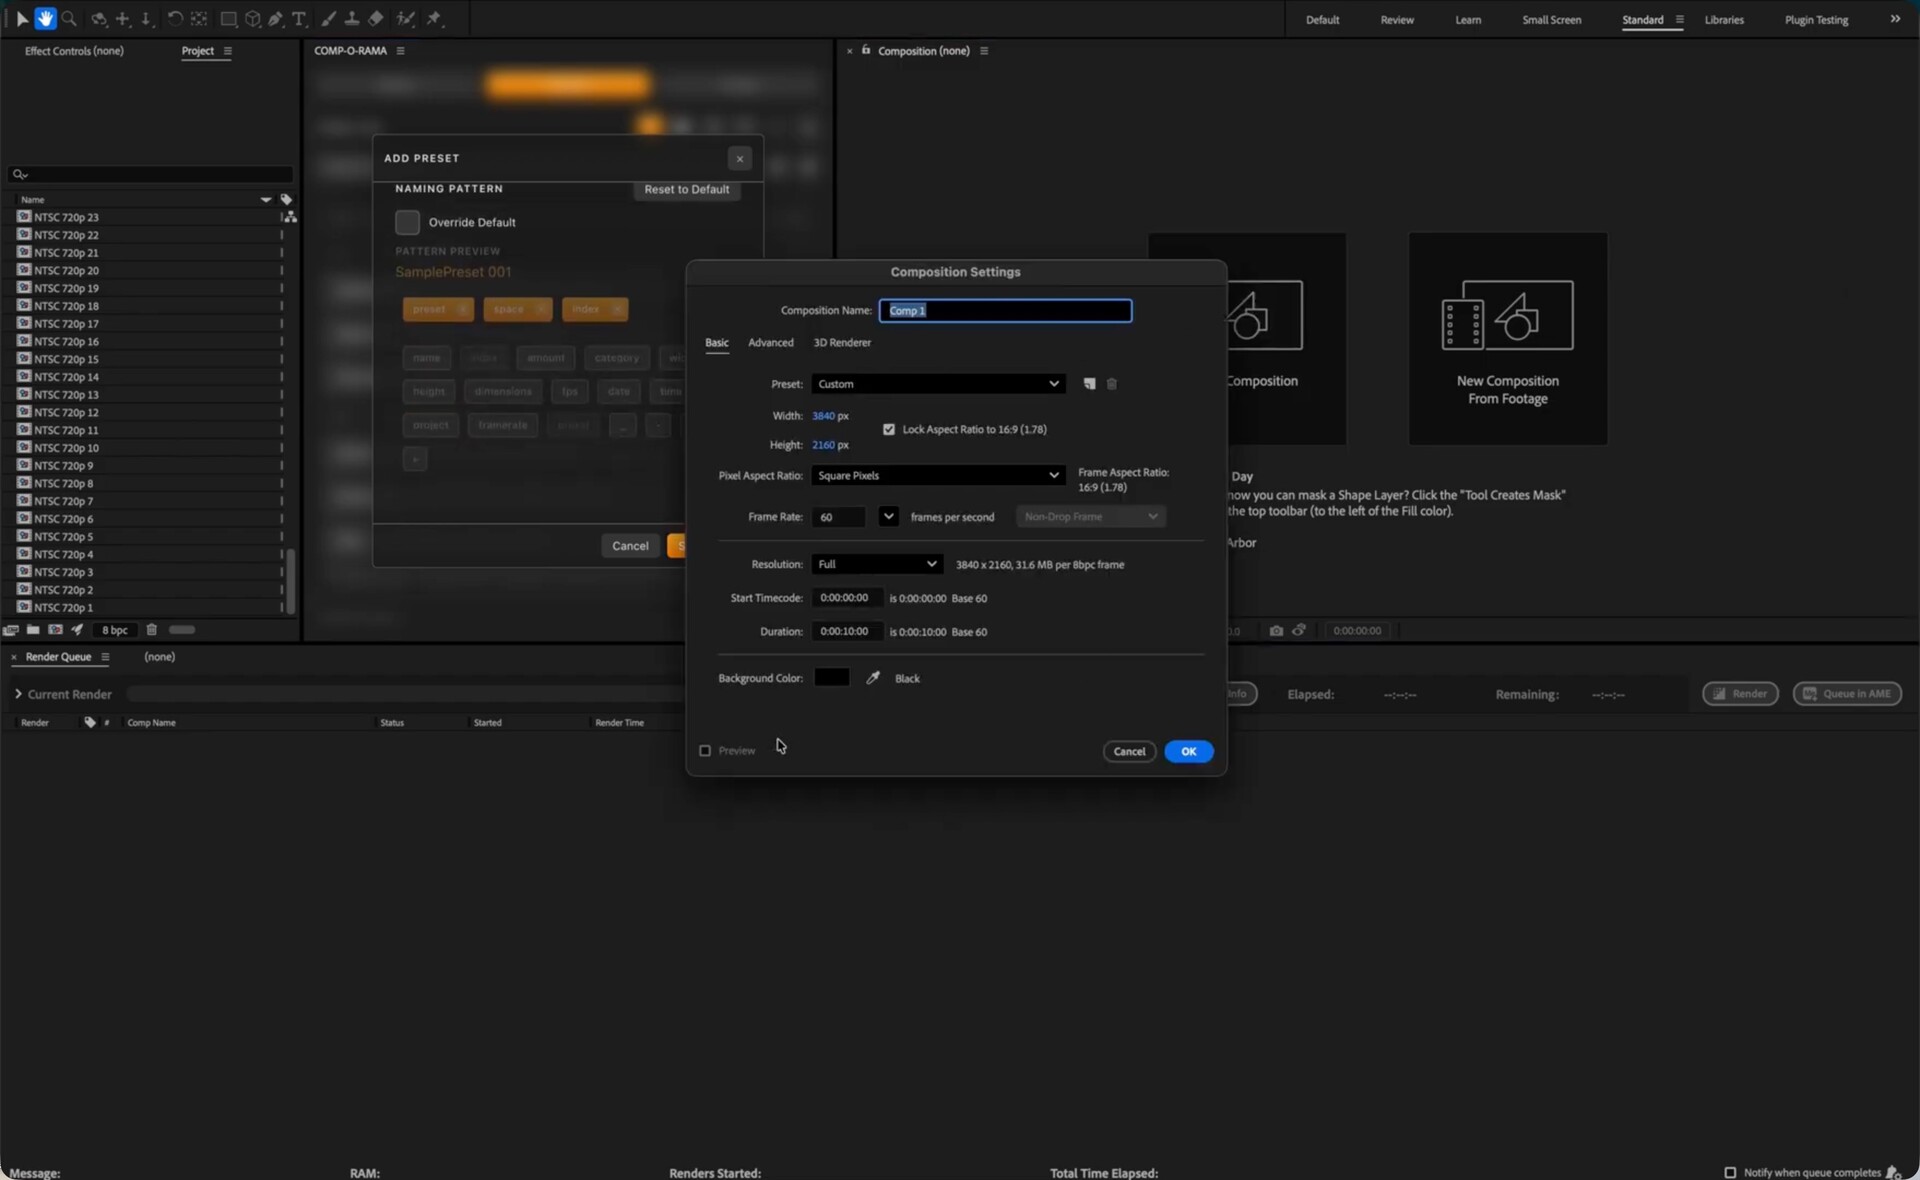Select the Rotation tool

(175, 19)
